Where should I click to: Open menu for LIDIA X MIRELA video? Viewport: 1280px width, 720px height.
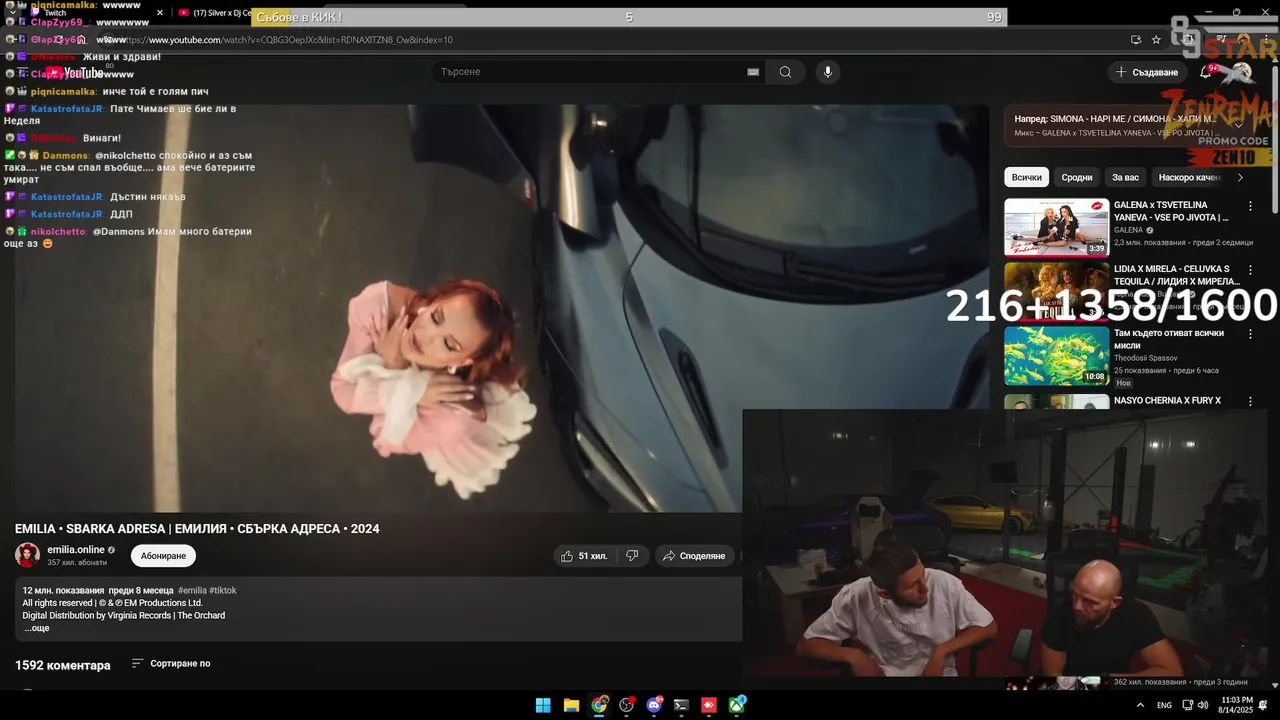point(1250,270)
